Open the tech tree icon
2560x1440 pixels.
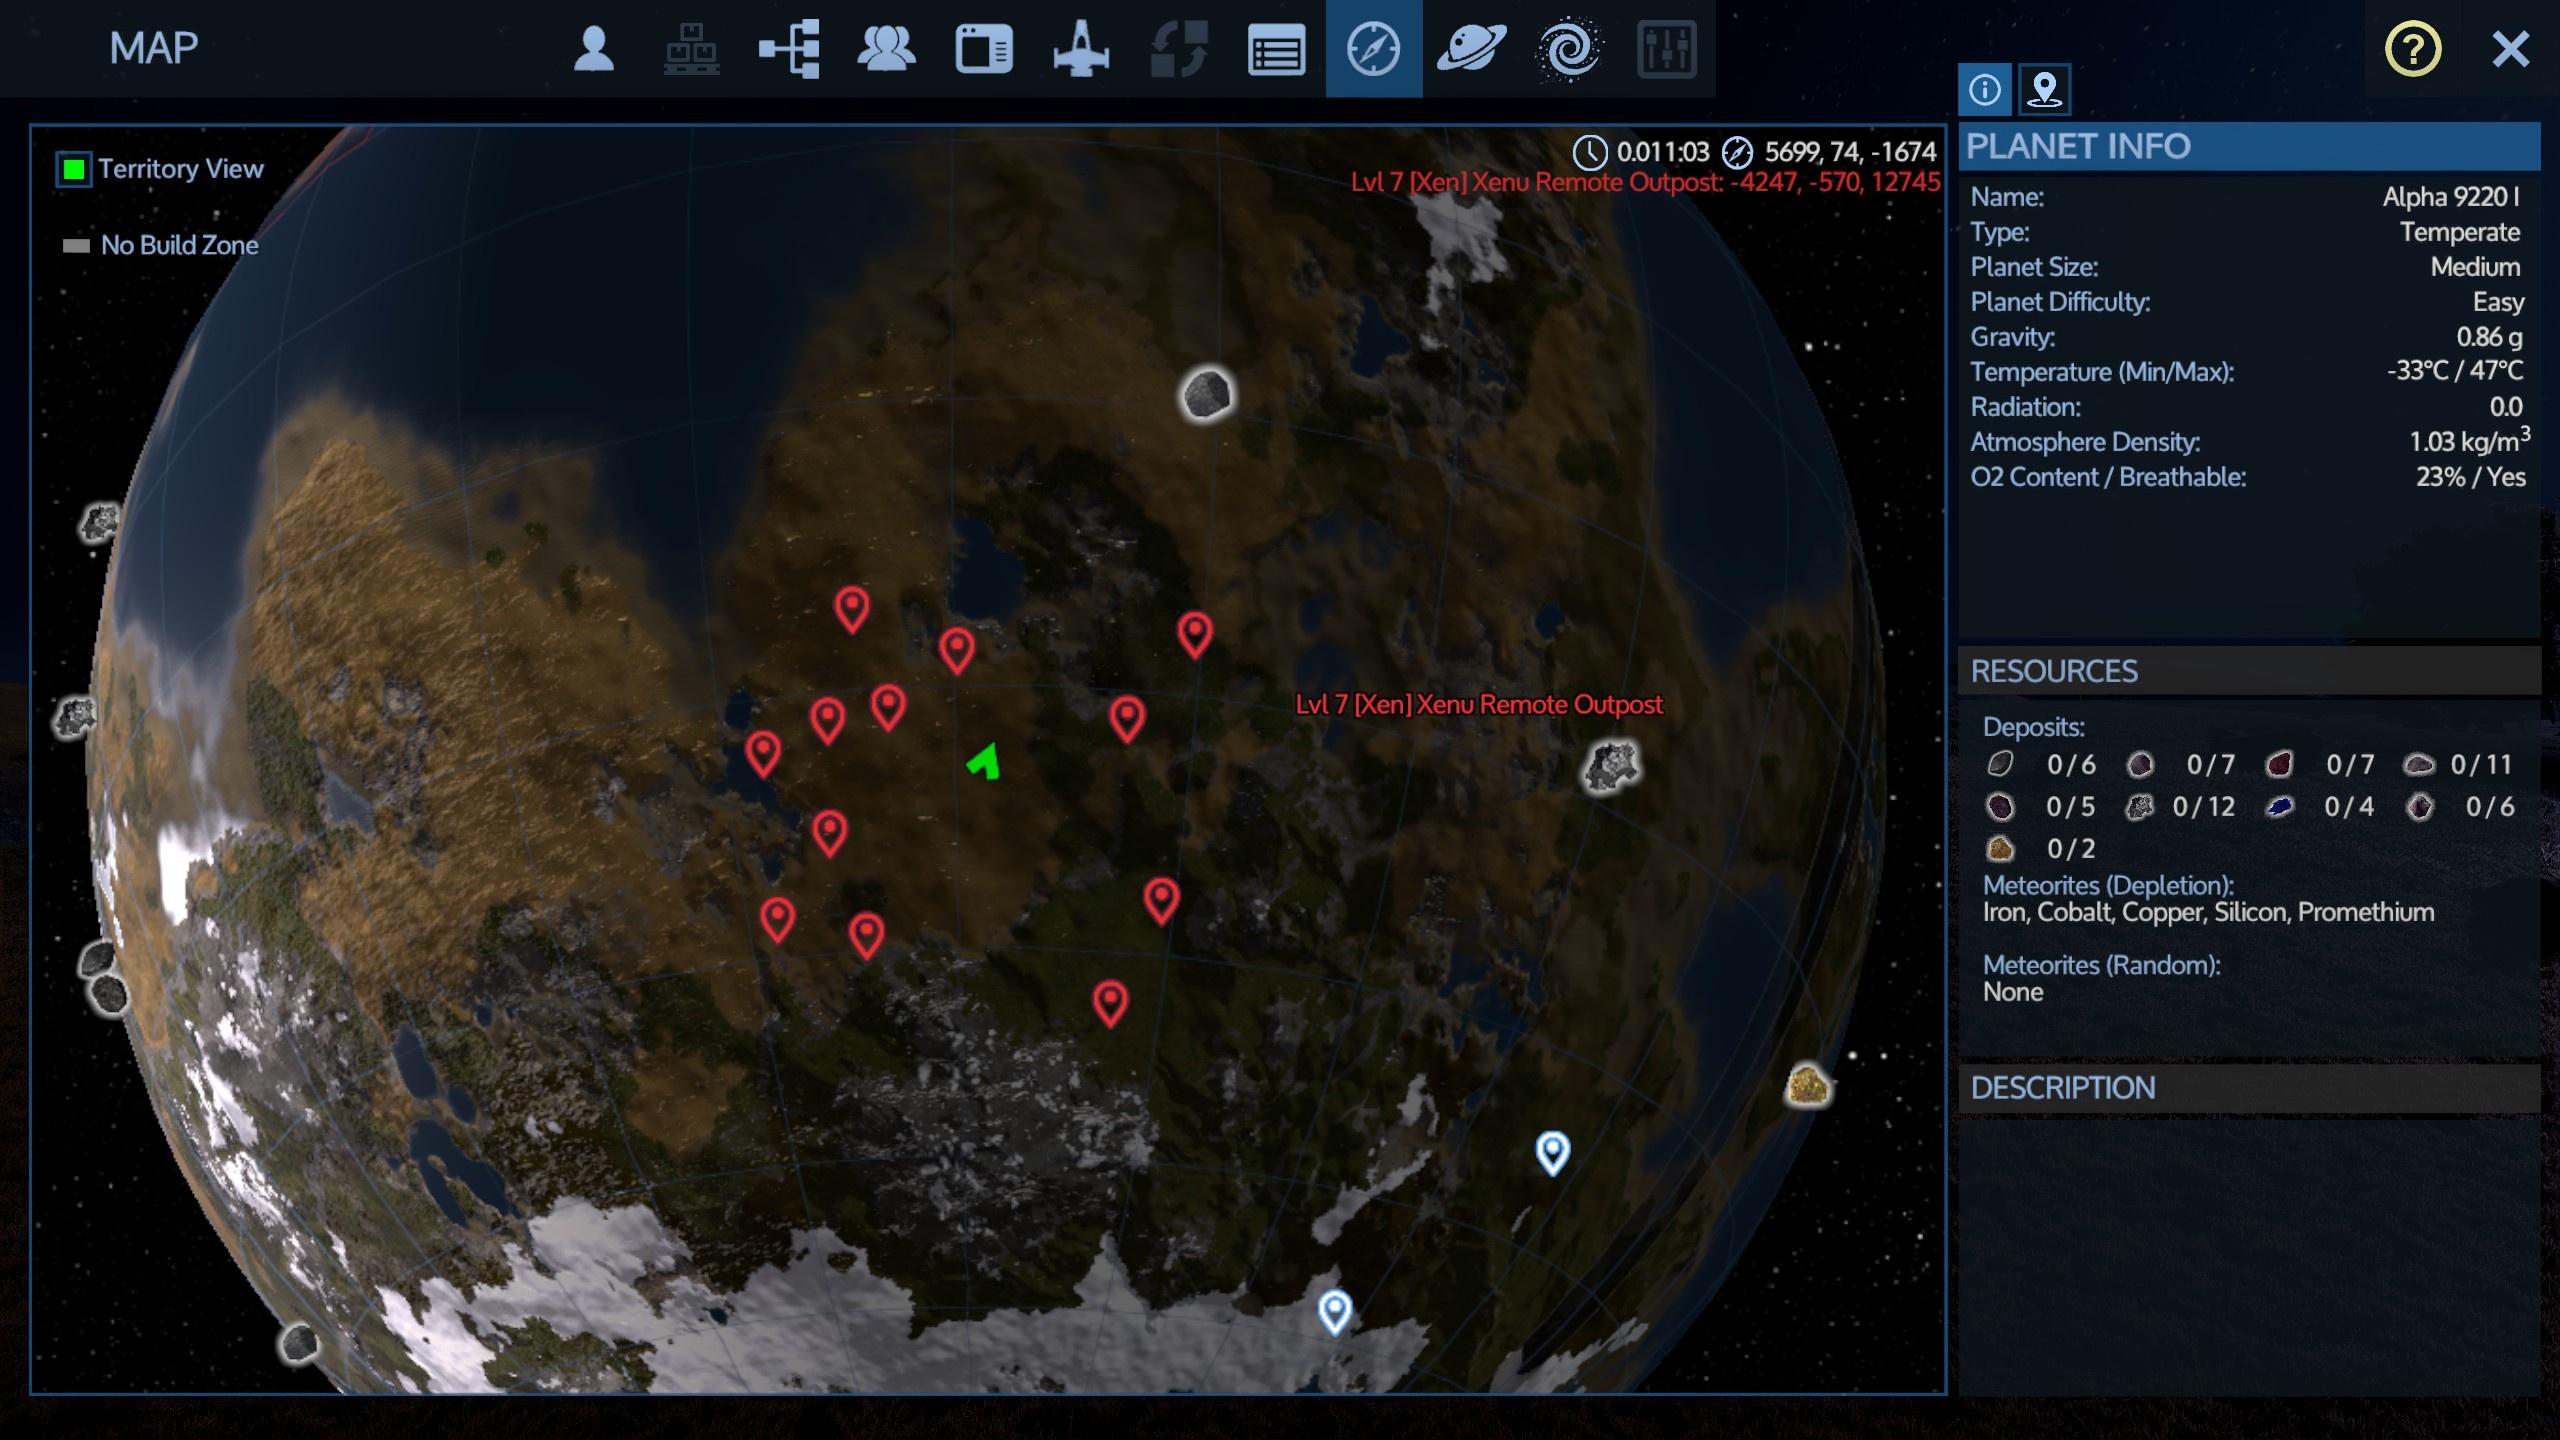(789, 49)
